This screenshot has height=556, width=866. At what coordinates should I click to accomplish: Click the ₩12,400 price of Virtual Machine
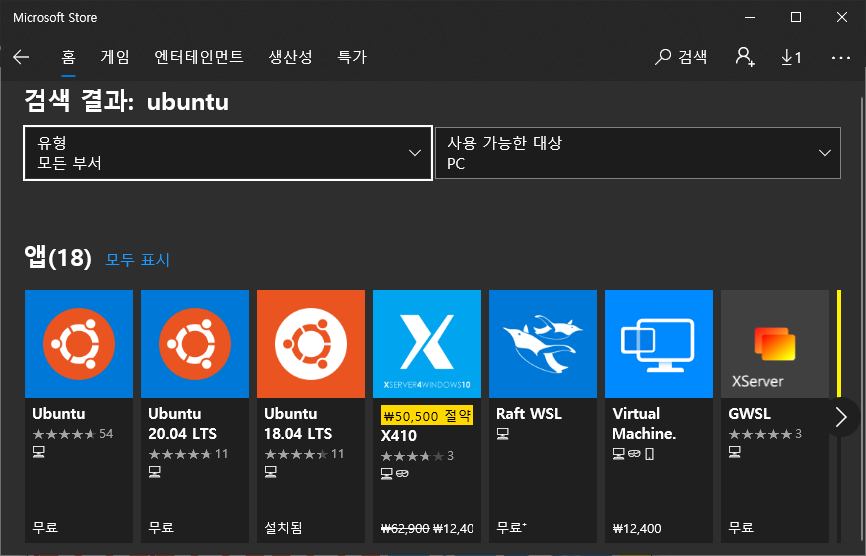click(637, 528)
